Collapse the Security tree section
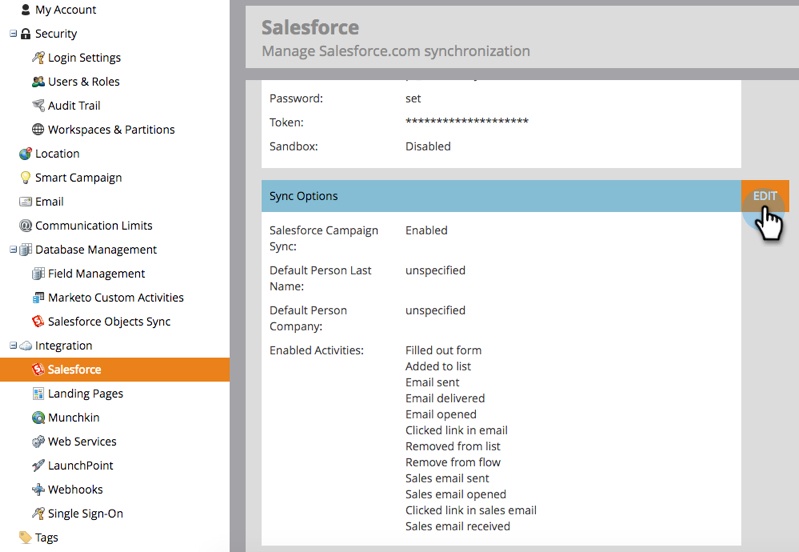 click(x=13, y=34)
